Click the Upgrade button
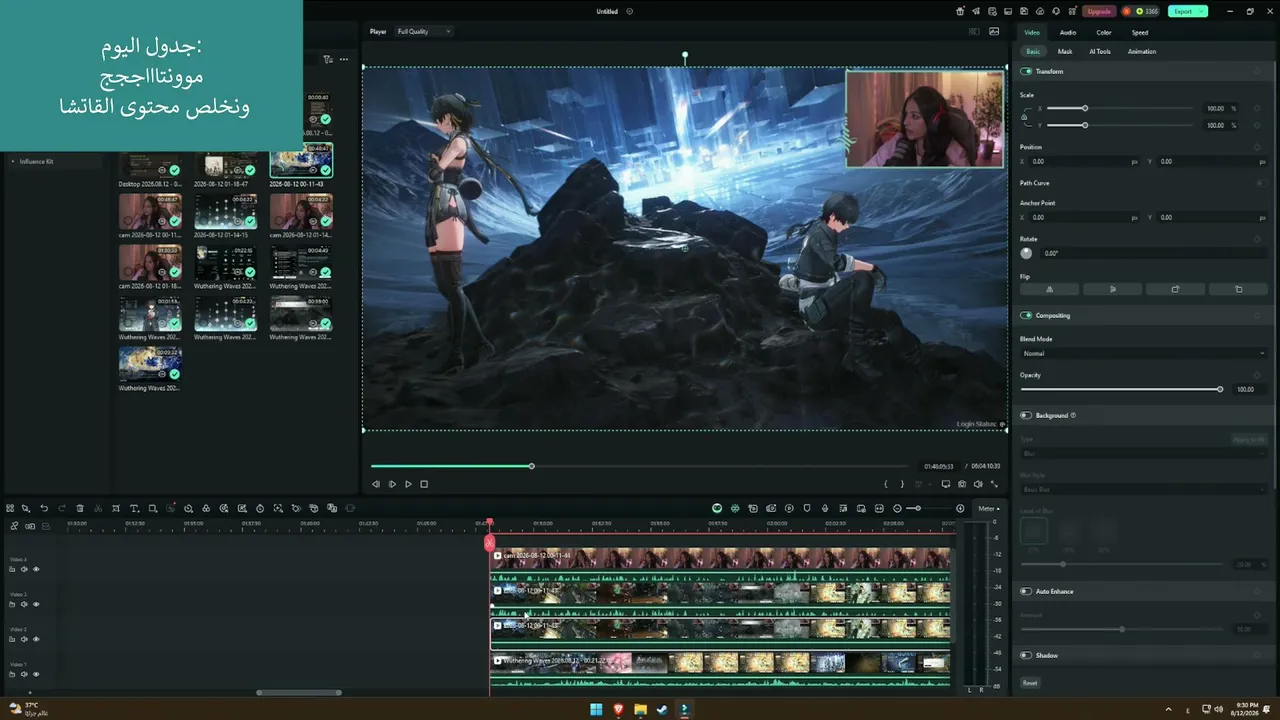 click(x=1099, y=11)
